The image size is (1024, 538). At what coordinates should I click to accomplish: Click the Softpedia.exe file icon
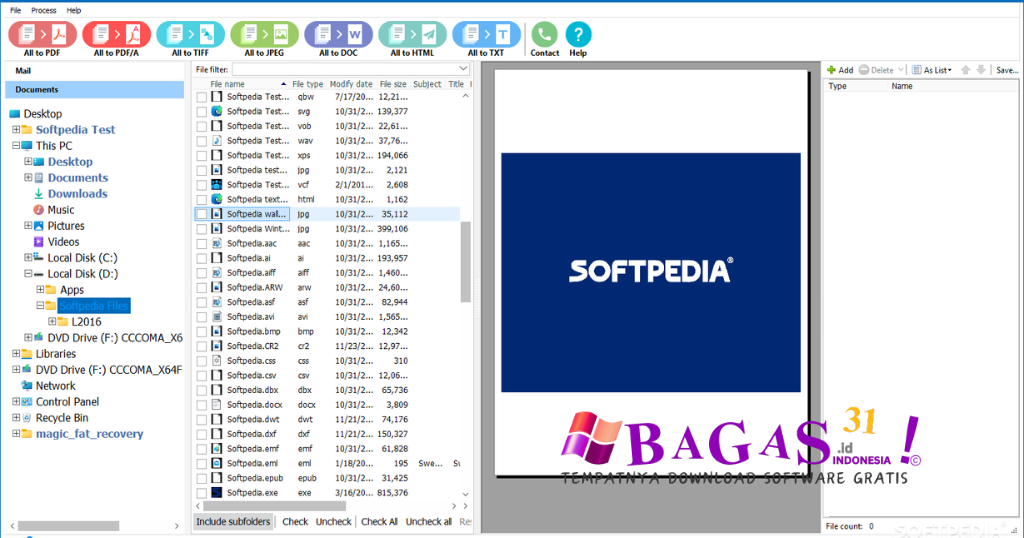pyautogui.click(x=216, y=493)
